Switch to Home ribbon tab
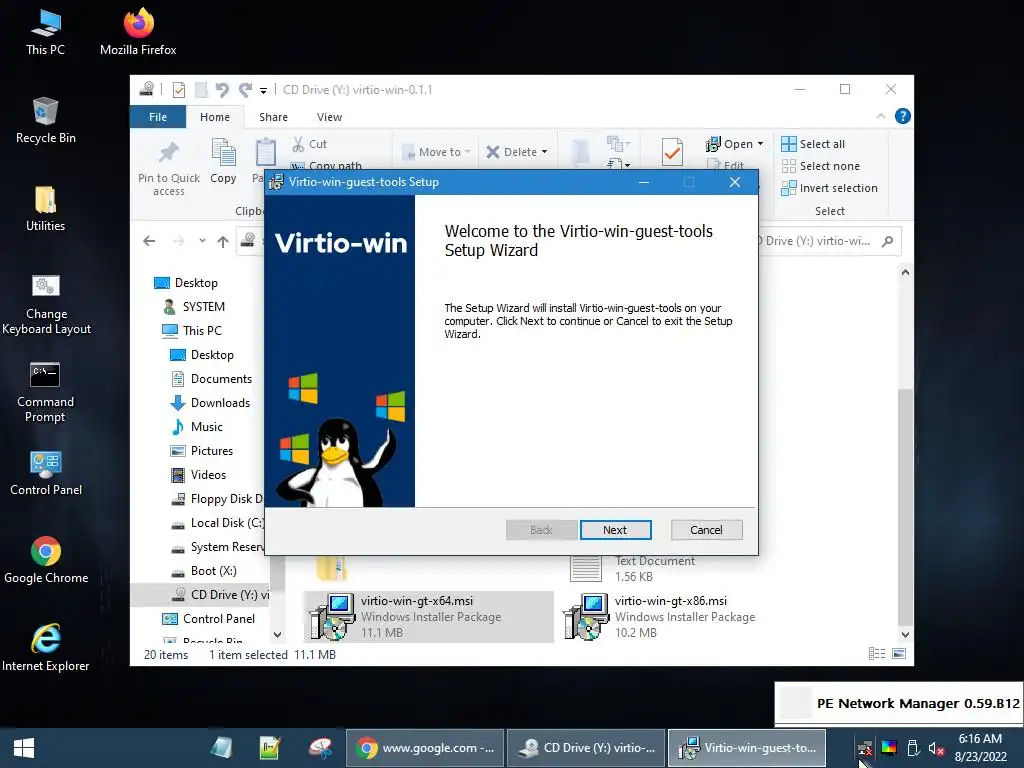Viewport: 1024px width, 768px height. click(215, 117)
